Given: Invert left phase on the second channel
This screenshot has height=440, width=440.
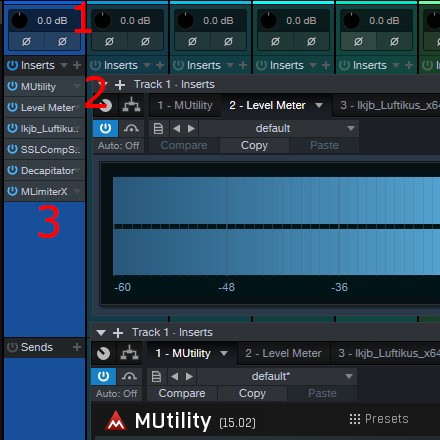Looking at the screenshot, I should (109, 41).
